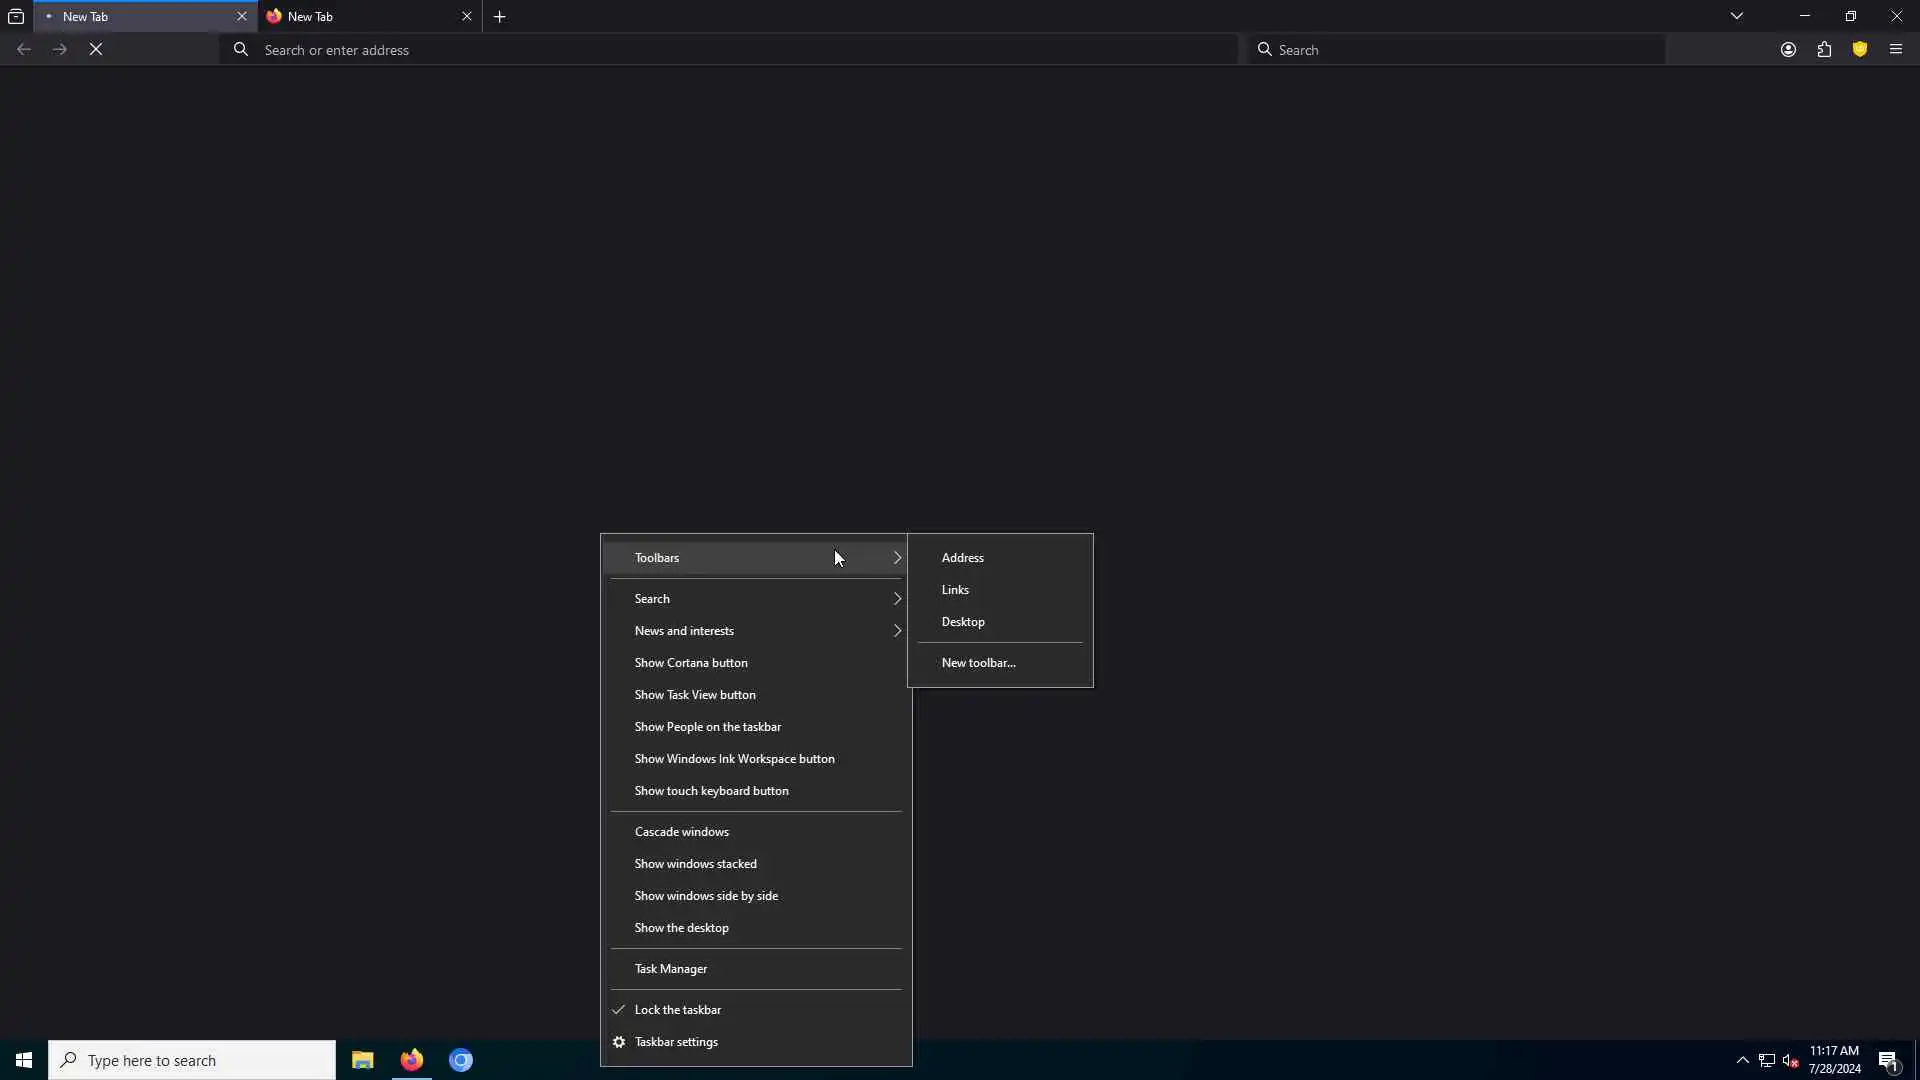Choose New toolbar... menu entry
This screenshot has width=1920, height=1080.
tap(978, 663)
